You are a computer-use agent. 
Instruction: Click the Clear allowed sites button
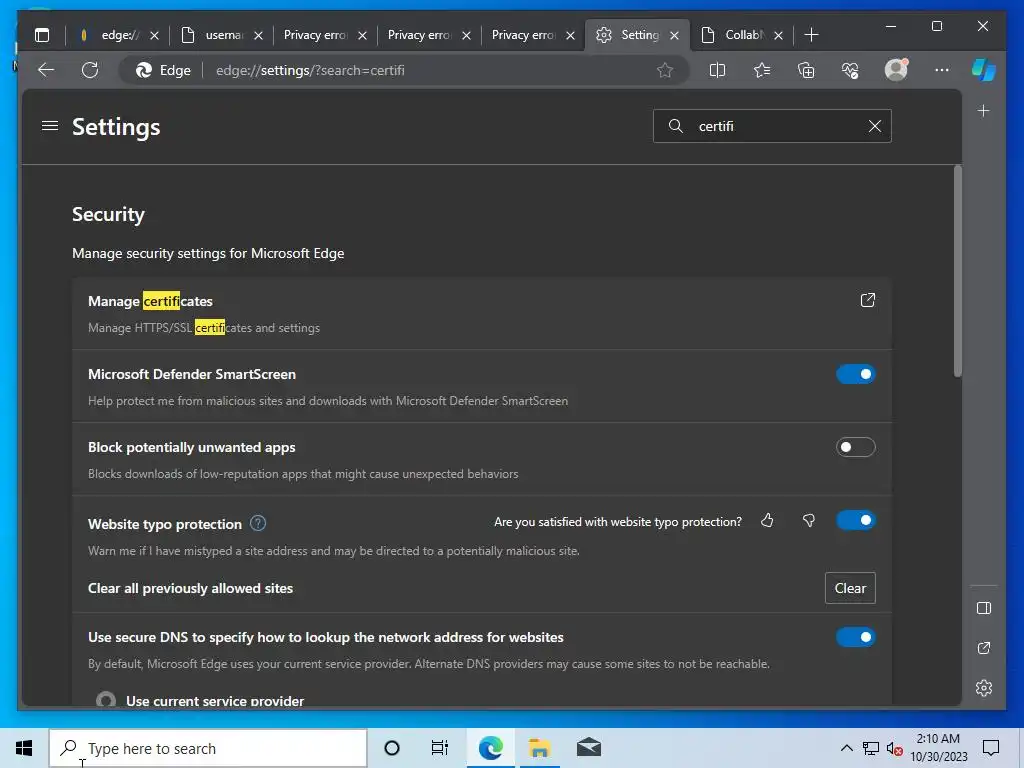pyautogui.click(x=850, y=588)
